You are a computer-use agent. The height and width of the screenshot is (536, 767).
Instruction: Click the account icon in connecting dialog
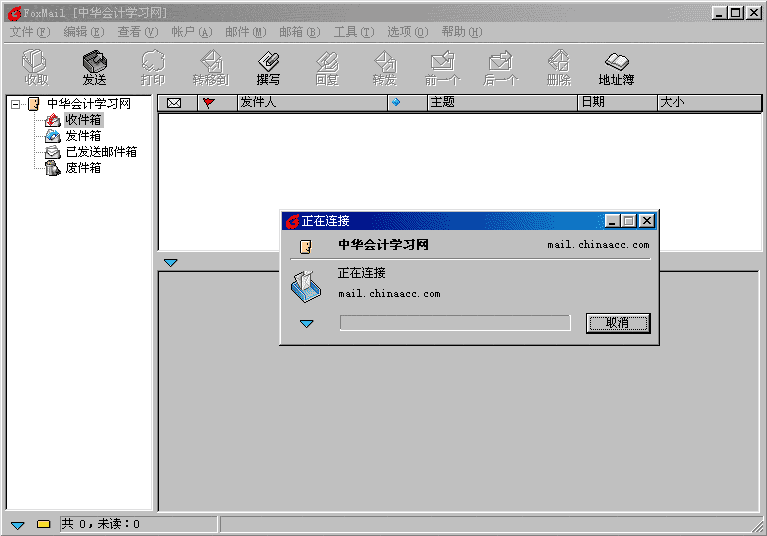click(306, 246)
